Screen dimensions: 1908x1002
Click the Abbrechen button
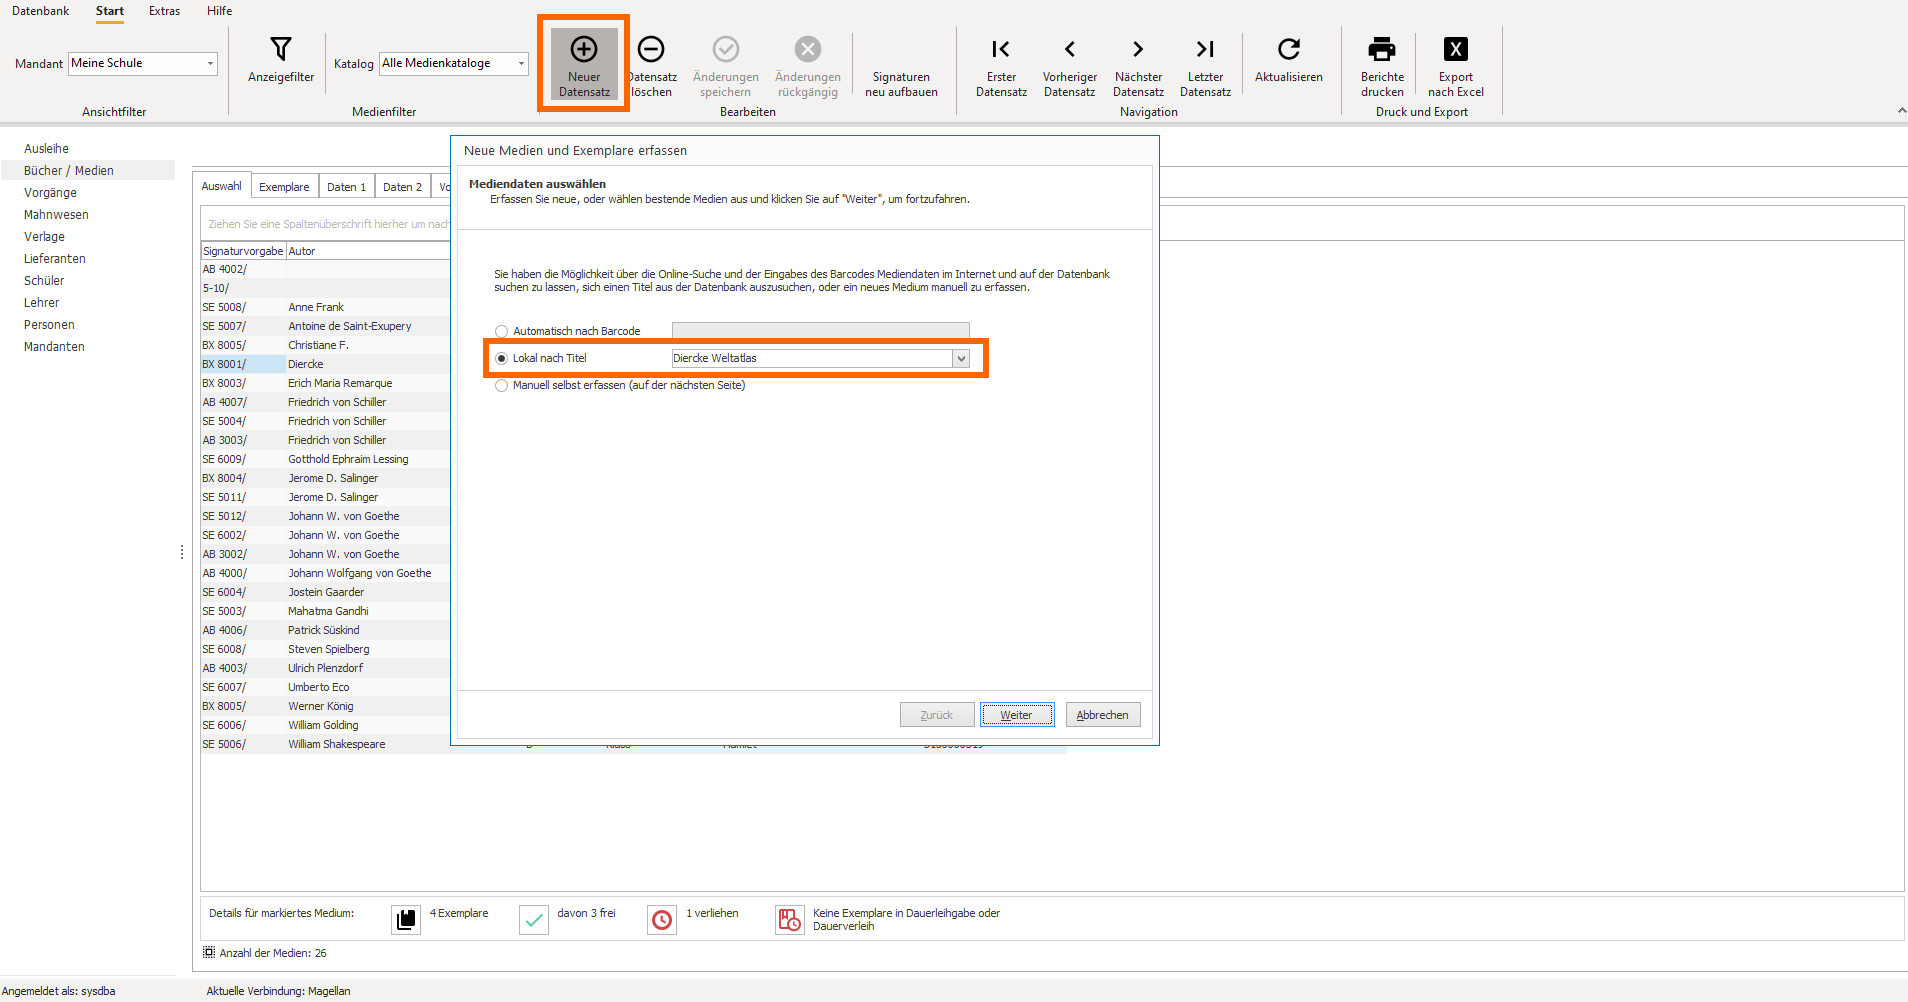(1102, 715)
